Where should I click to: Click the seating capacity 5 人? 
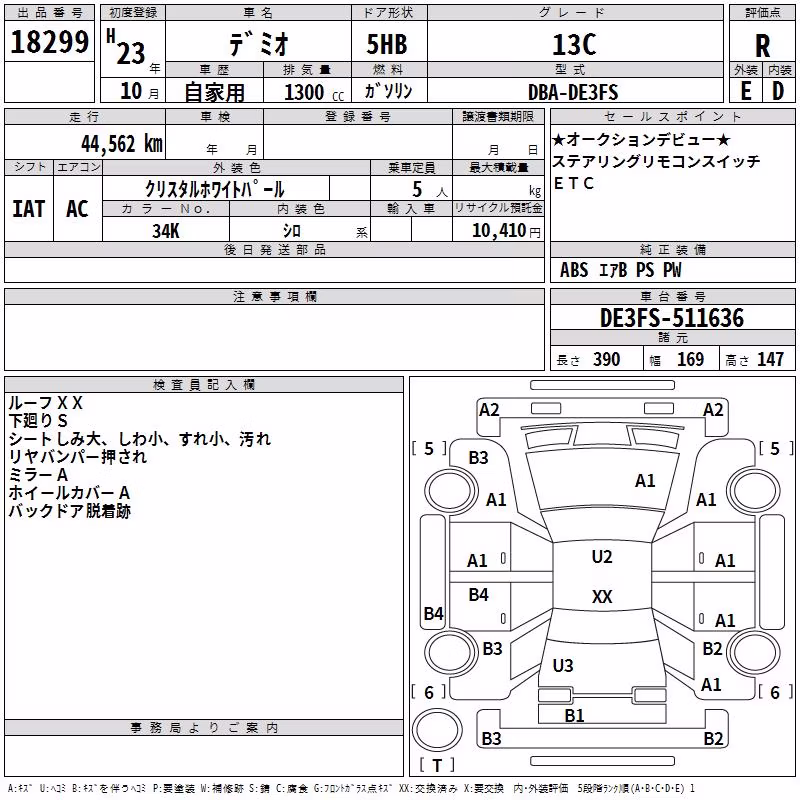(430, 190)
